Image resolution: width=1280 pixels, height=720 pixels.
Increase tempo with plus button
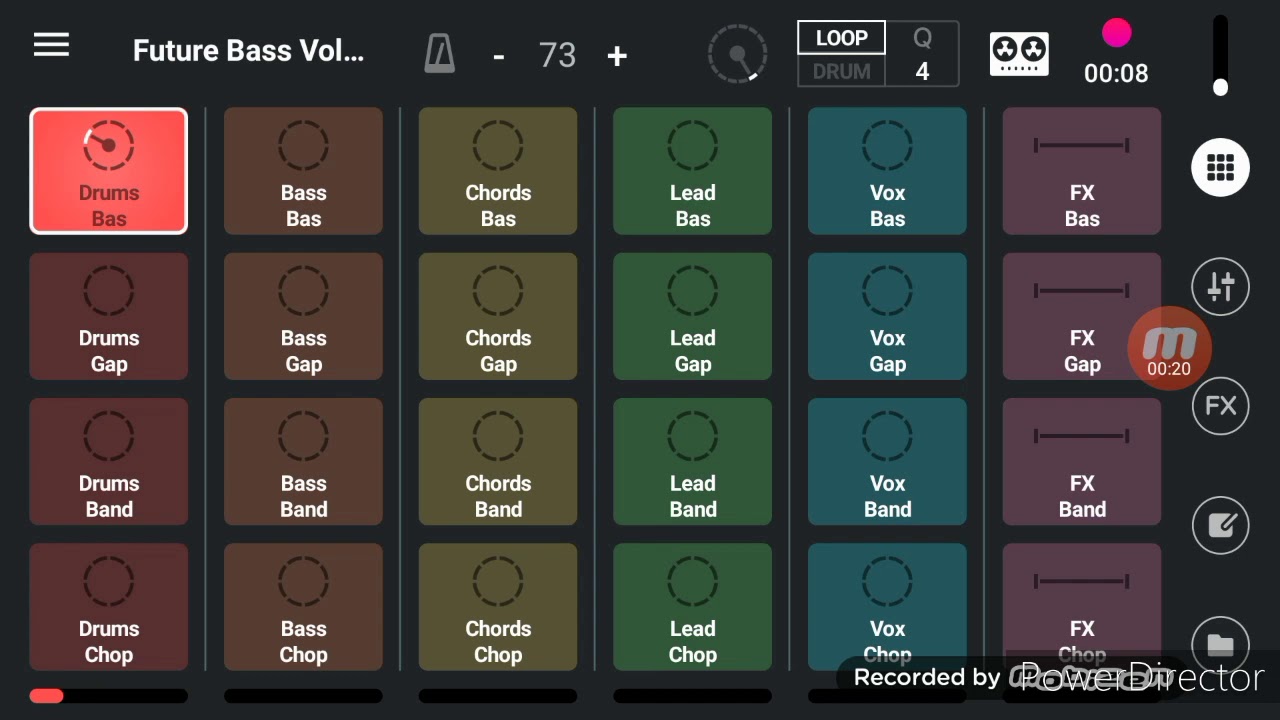click(617, 56)
